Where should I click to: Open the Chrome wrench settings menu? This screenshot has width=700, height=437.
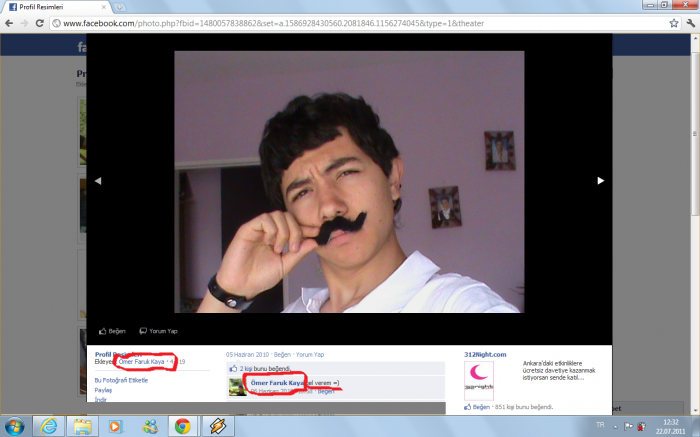coord(687,23)
